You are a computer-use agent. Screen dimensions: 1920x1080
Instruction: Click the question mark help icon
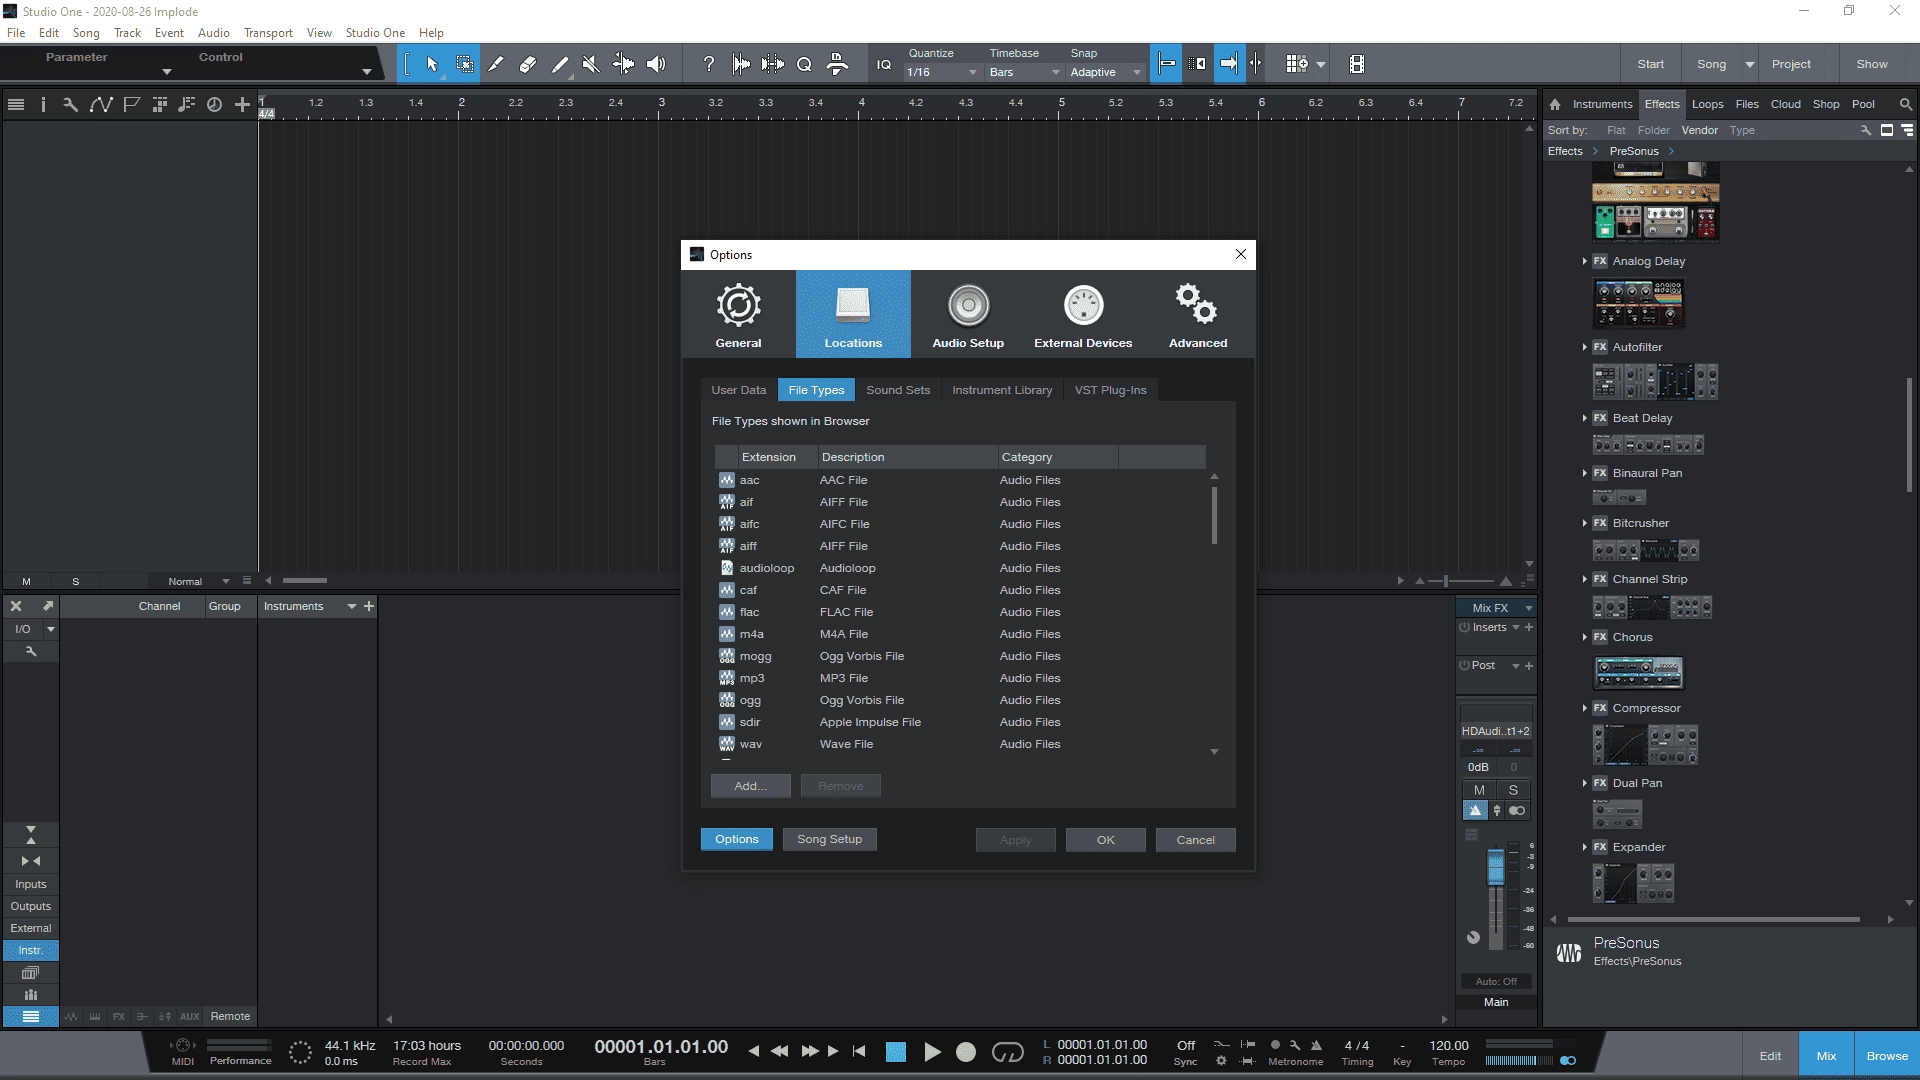coord(709,64)
